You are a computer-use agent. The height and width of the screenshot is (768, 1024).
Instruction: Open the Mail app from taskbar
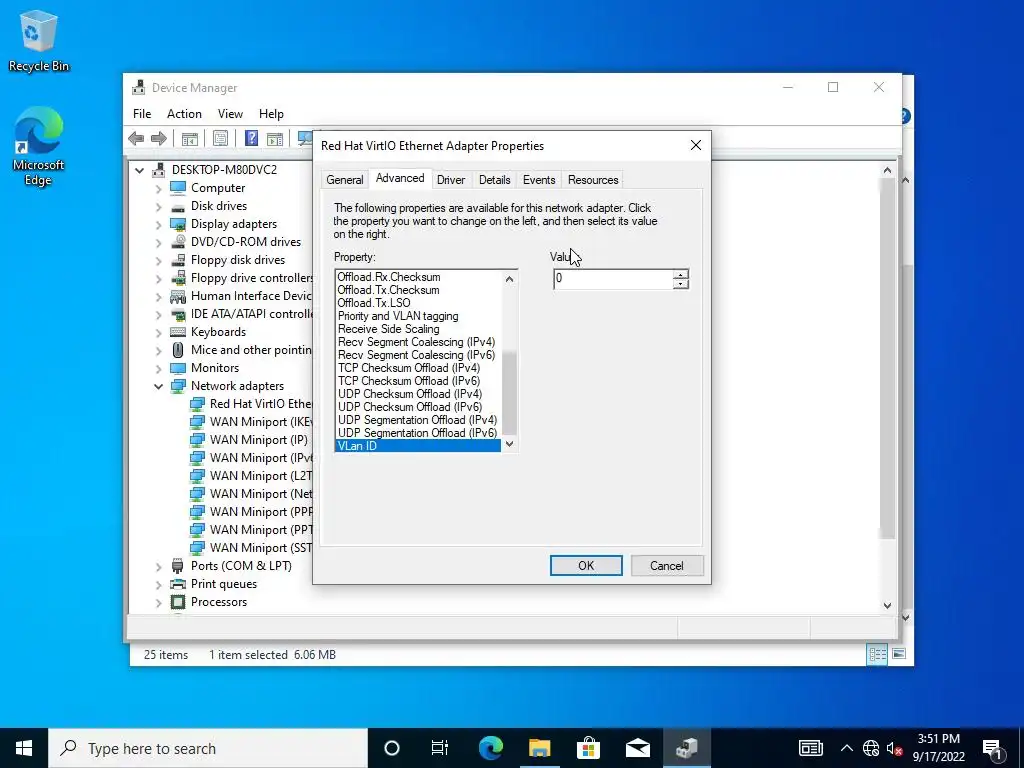(x=637, y=748)
